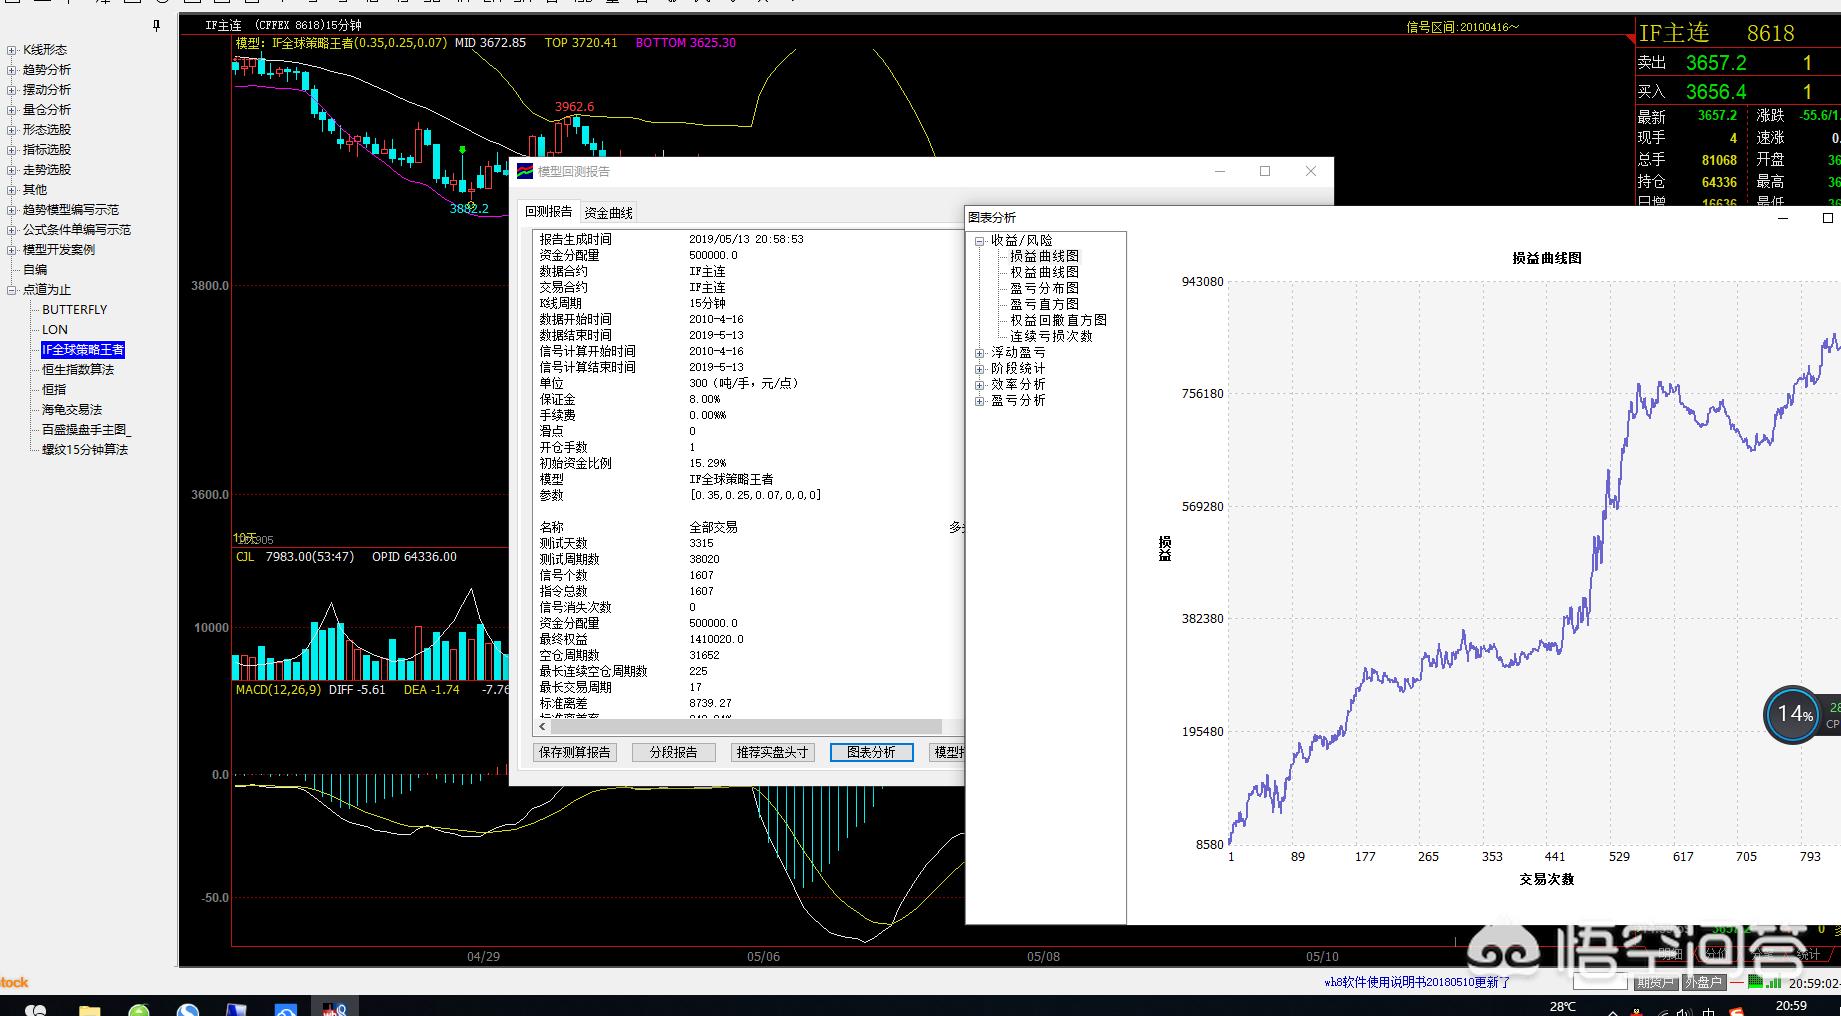Viewport: 1841px width, 1016px height.
Task: Select 权益曲线图 in chart analysis tree
Action: click(1044, 272)
